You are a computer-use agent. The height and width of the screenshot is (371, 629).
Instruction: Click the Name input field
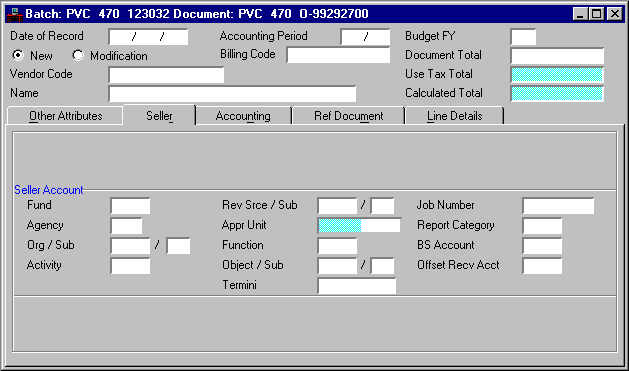[232, 93]
